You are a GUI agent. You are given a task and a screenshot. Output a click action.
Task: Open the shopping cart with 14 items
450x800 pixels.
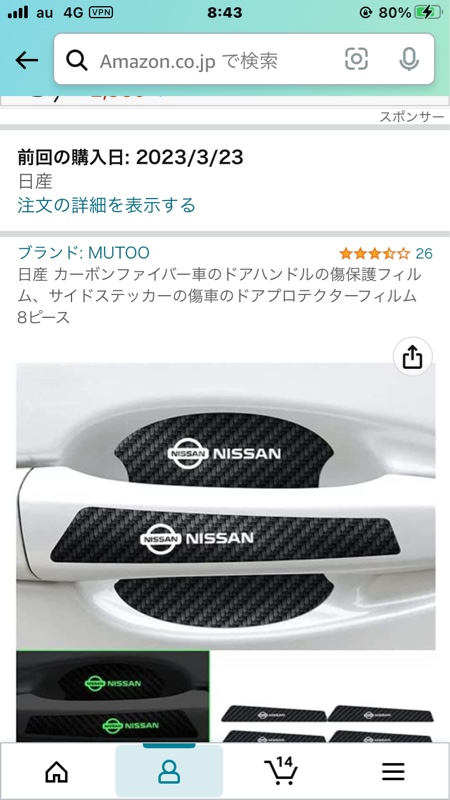(x=281, y=771)
